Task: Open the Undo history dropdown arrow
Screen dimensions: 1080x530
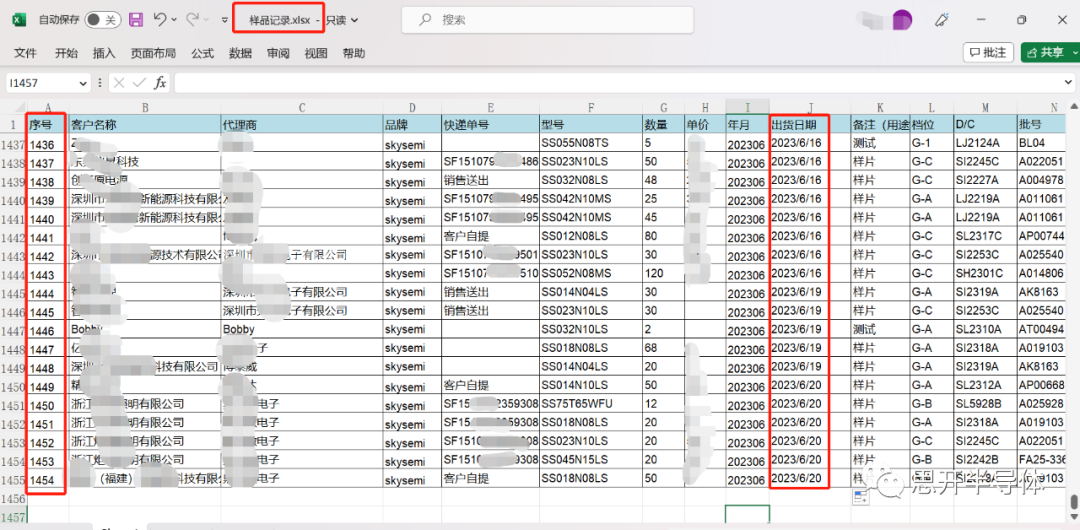Action: point(174,20)
